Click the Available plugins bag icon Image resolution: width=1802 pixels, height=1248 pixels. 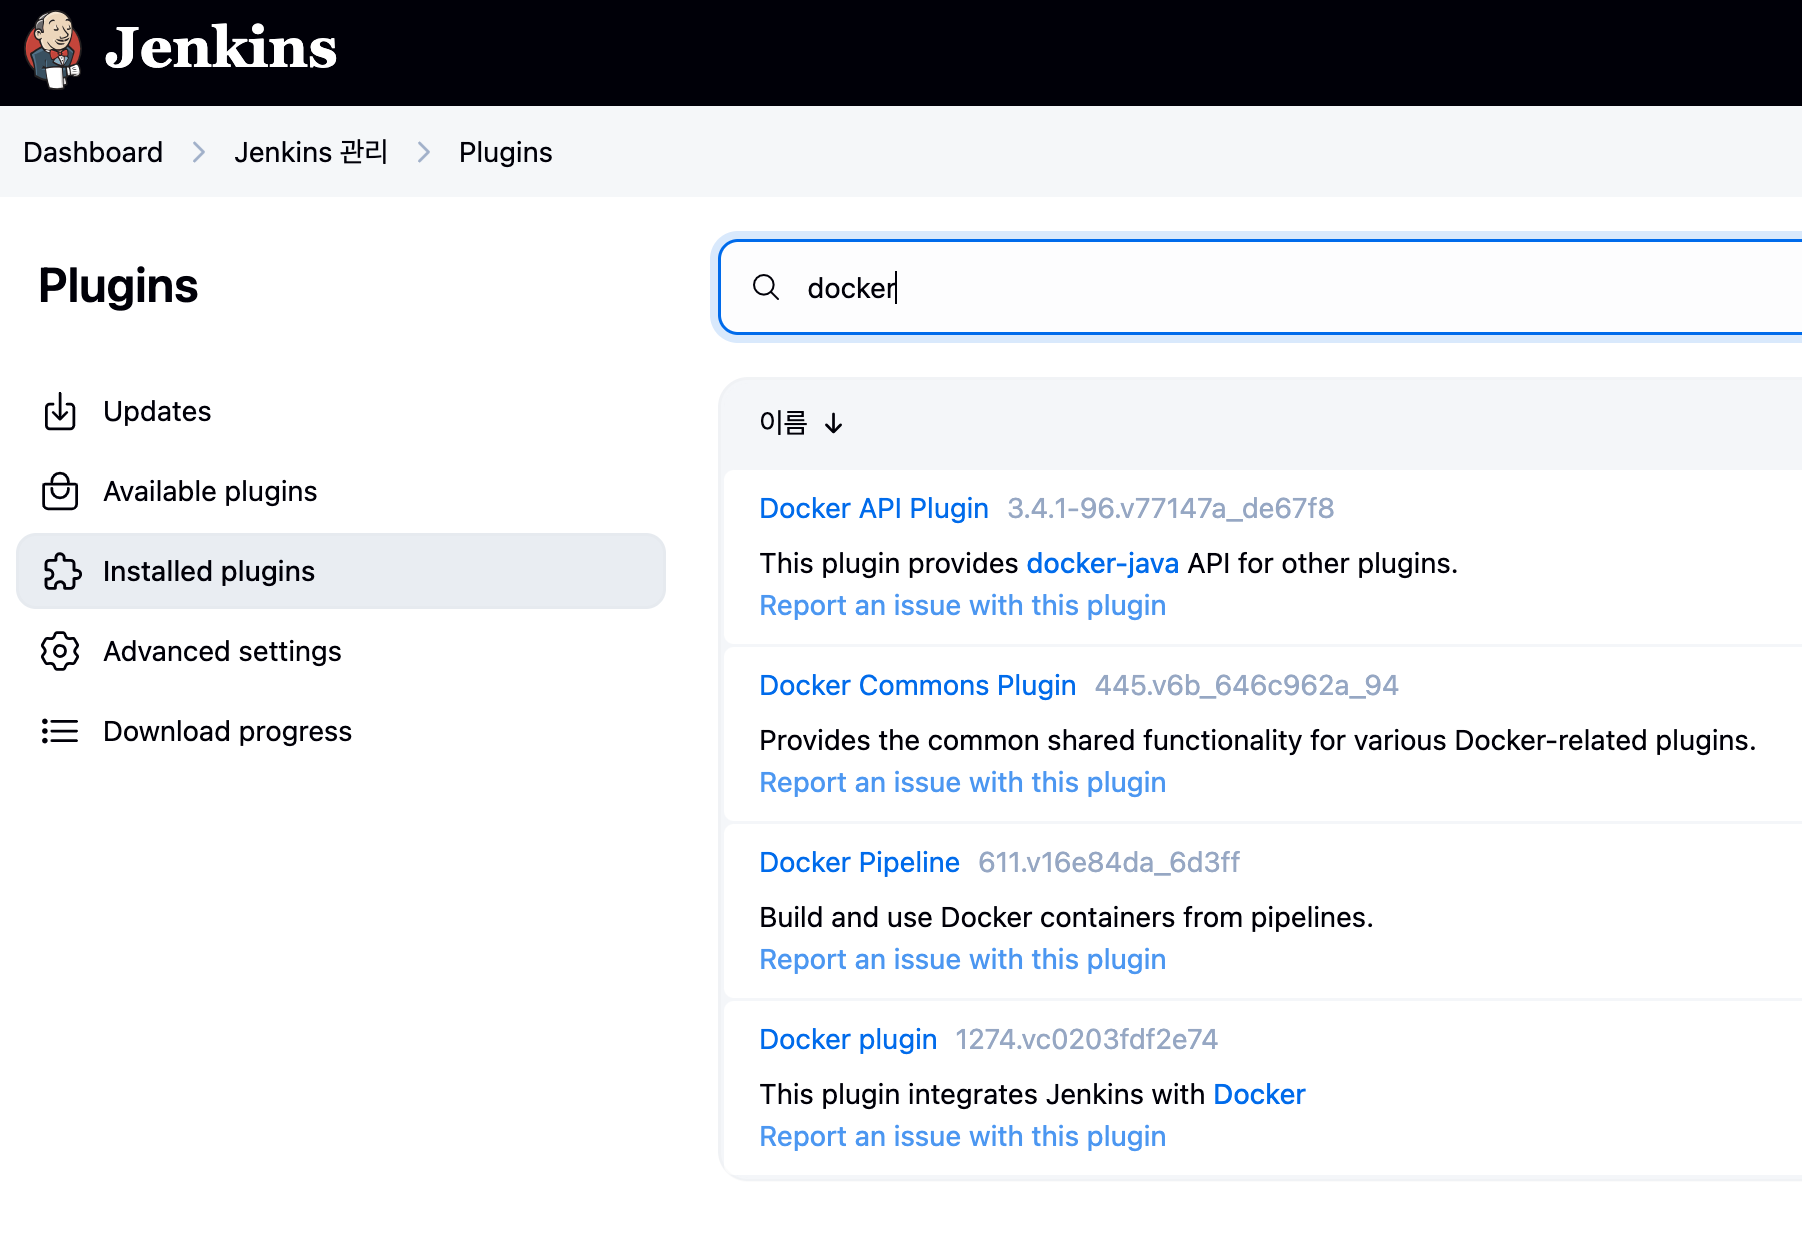tap(60, 491)
